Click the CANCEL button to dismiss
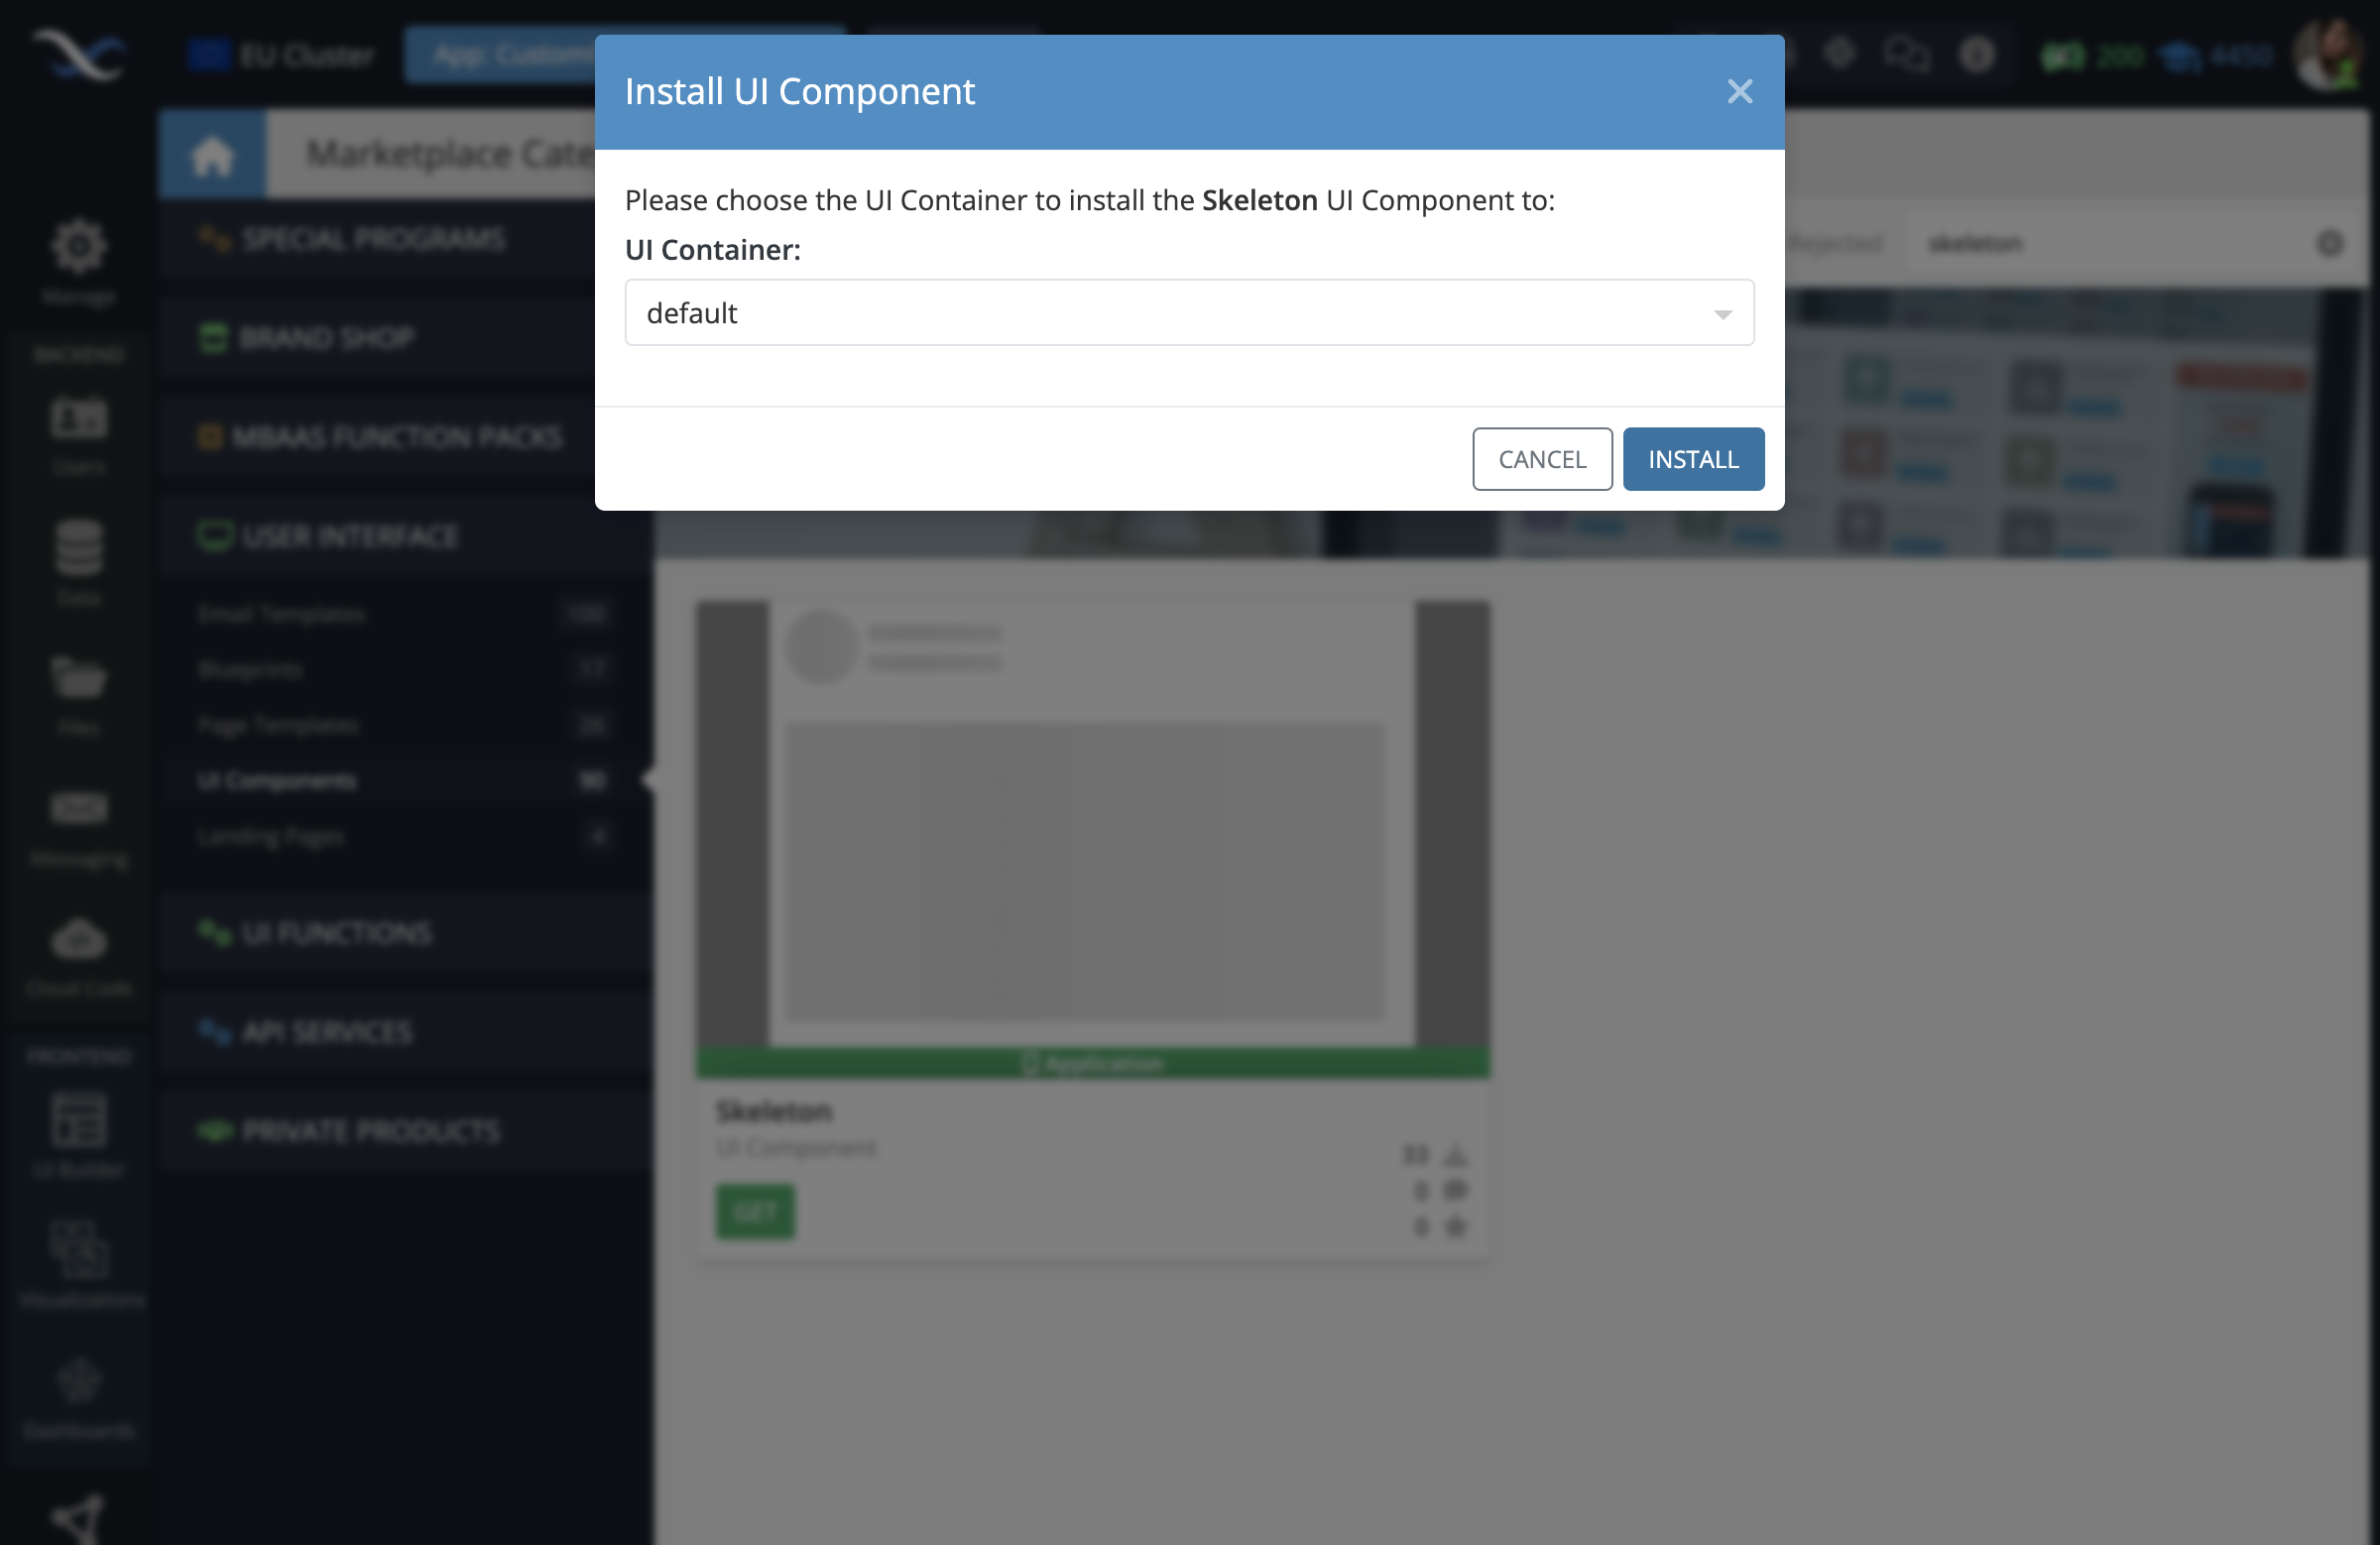This screenshot has height=1545, width=2380. 1542,458
